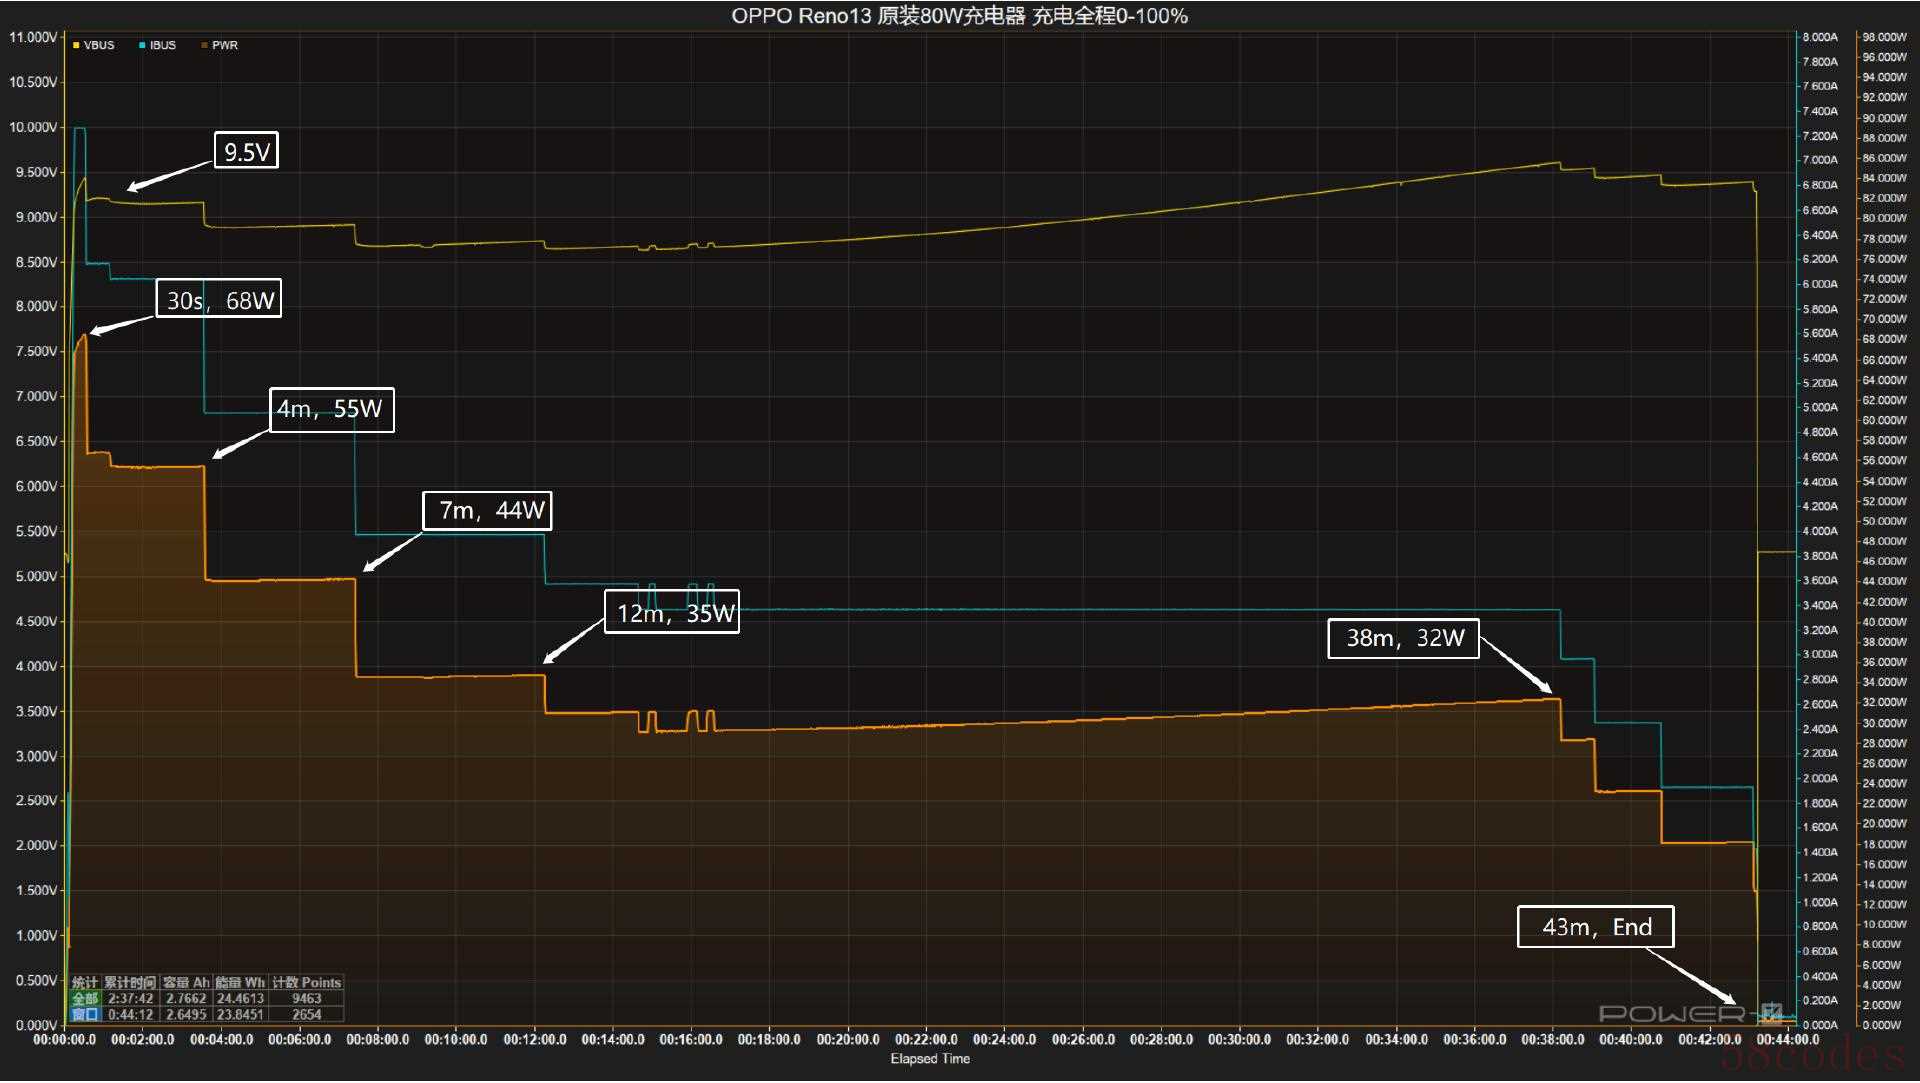Image resolution: width=1920 pixels, height=1083 pixels.
Task: Click the 计数 Points column header
Action: click(x=307, y=983)
